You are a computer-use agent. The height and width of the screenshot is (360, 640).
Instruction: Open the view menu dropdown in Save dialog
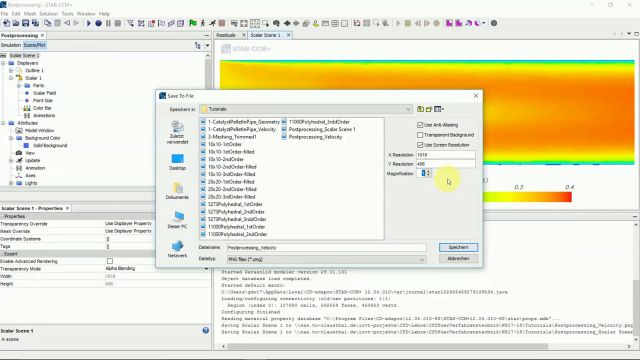[x=439, y=109]
